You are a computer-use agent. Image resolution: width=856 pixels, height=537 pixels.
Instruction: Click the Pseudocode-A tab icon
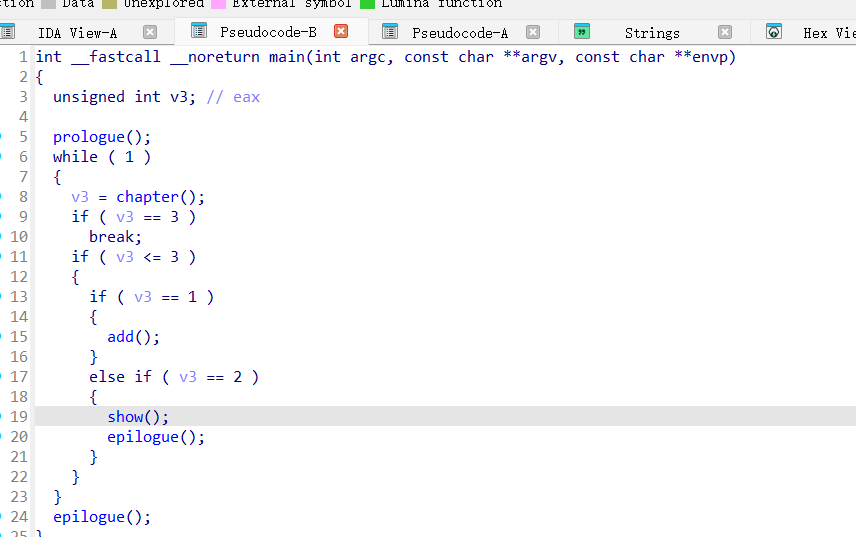391,32
